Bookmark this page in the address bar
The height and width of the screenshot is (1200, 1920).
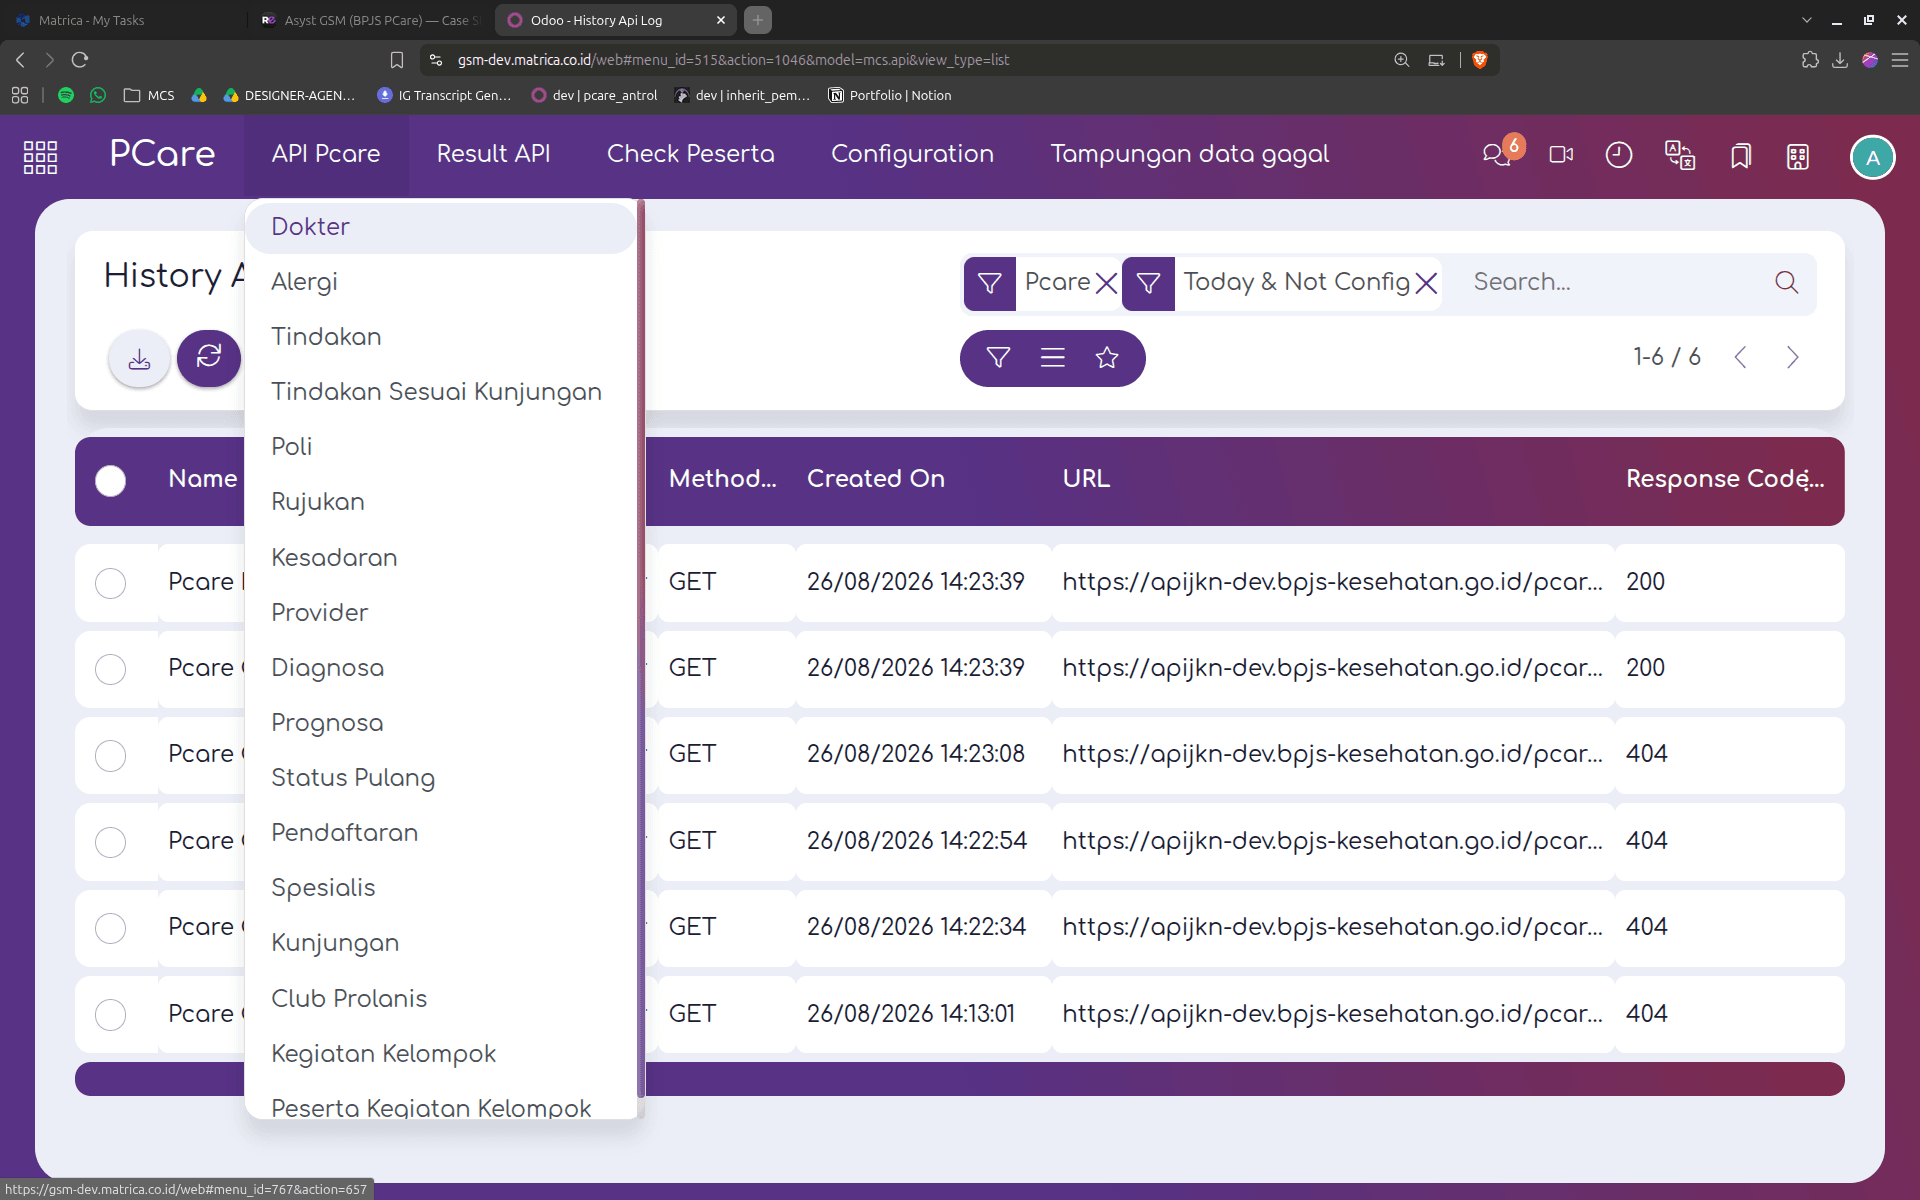point(397,60)
